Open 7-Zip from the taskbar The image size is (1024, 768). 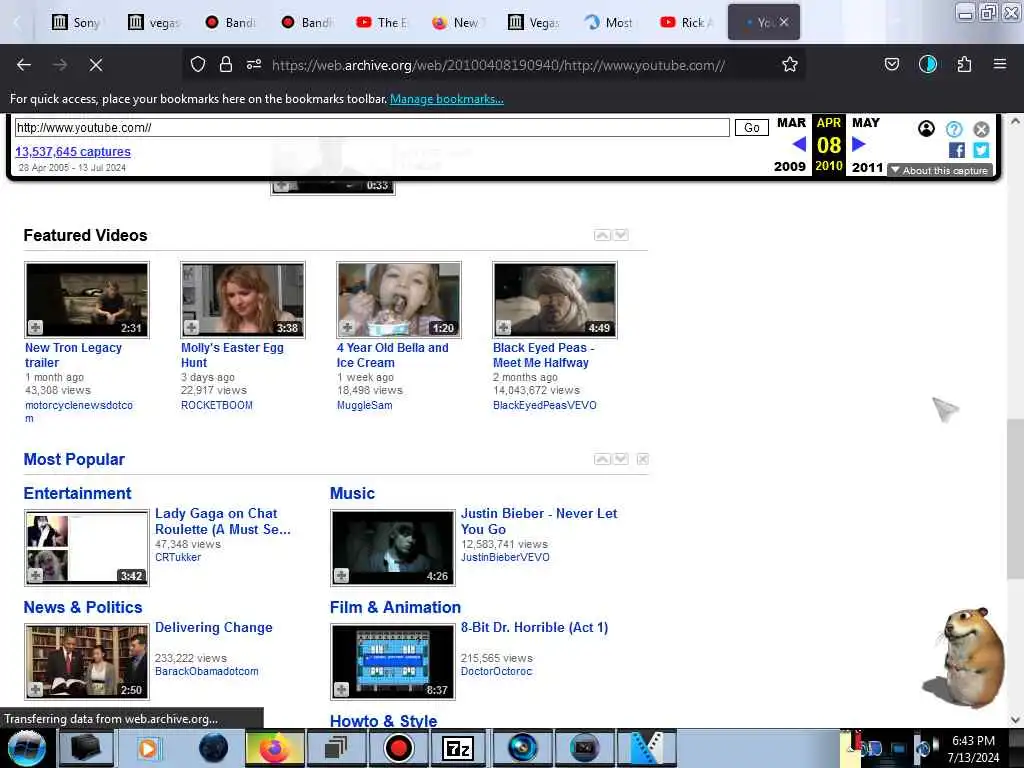point(458,748)
